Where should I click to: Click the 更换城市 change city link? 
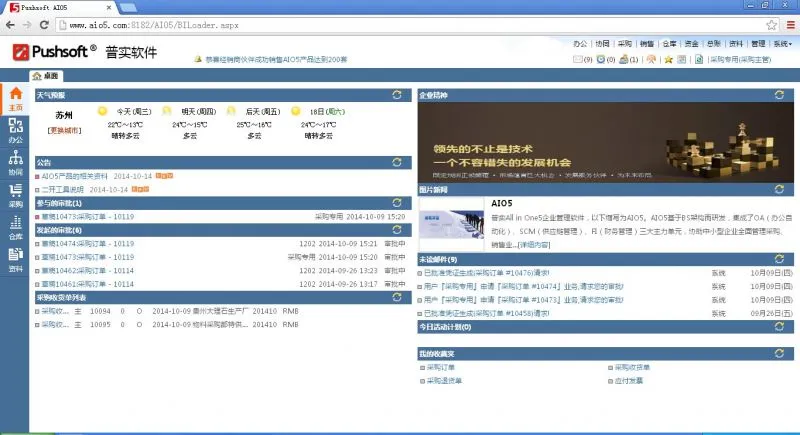pos(64,131)
